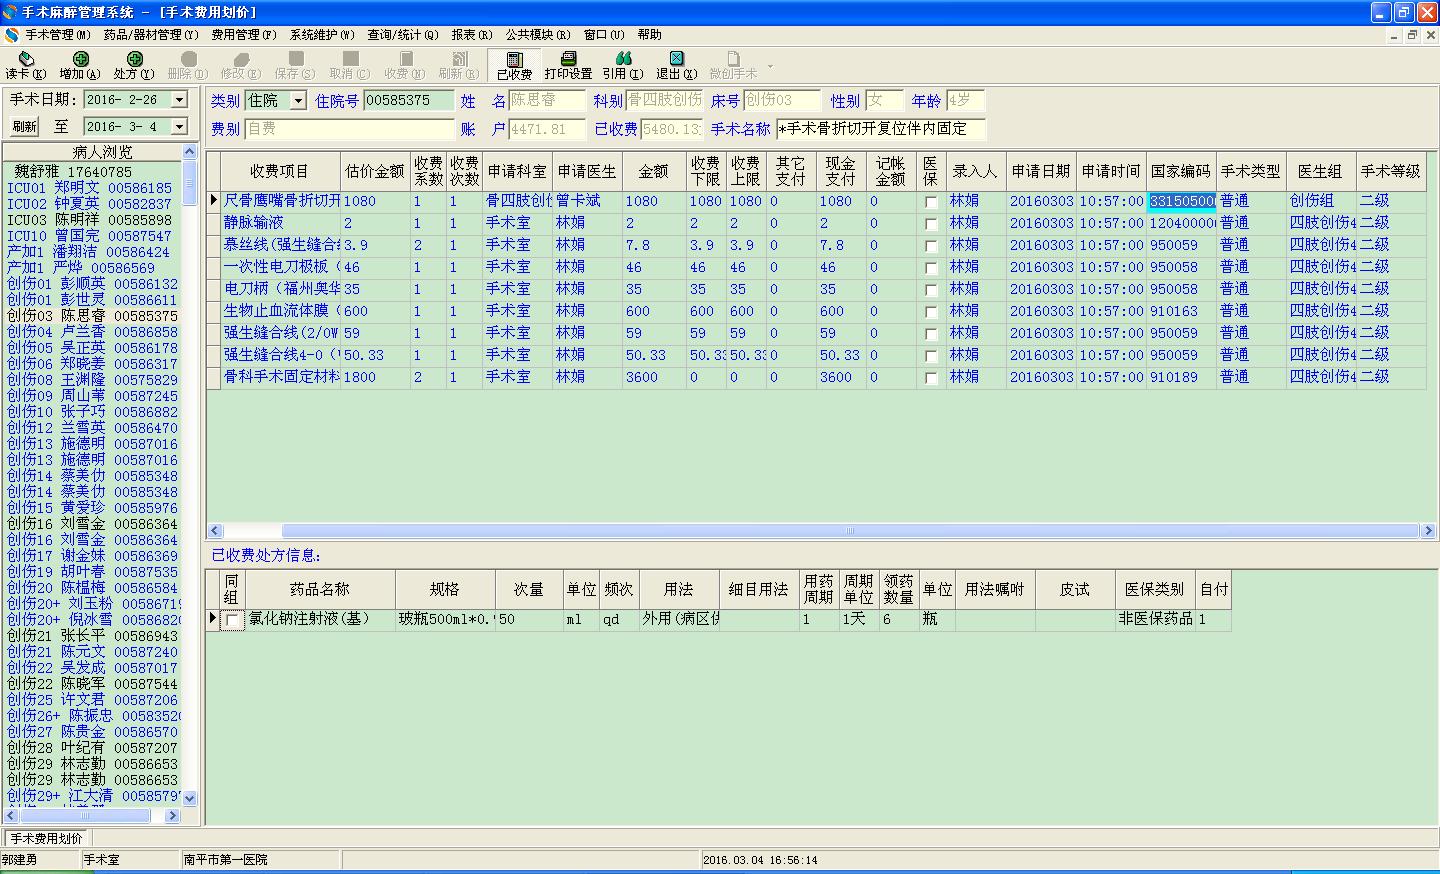Image resolution: width=1440 pixels, height=874 pixels.
Task: Click the 微创手术 document icon
Action: tap(733, 60)
